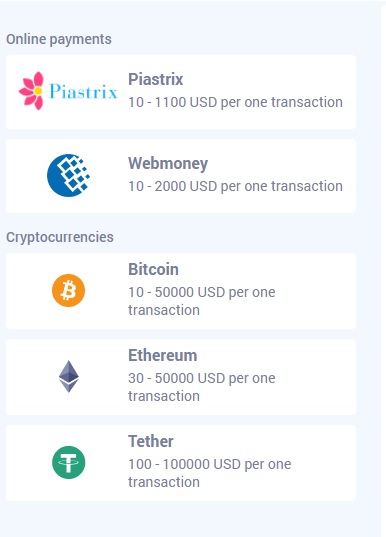Image resolution: width=386 pixels, height=537 pixels.
Task: Select the Ethereum diamond icon
Action: [69, 376]
